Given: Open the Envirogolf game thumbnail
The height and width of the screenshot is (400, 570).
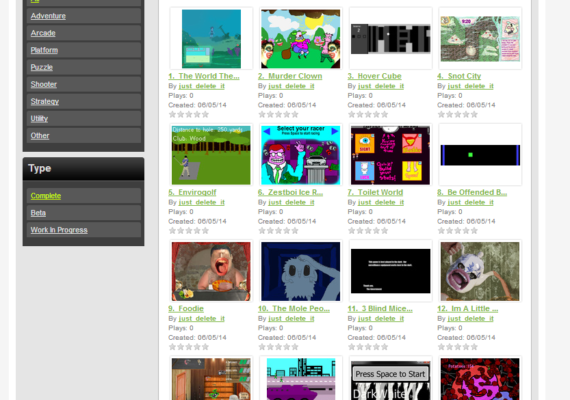Looking at the screenshot, I should click(211, 155).
